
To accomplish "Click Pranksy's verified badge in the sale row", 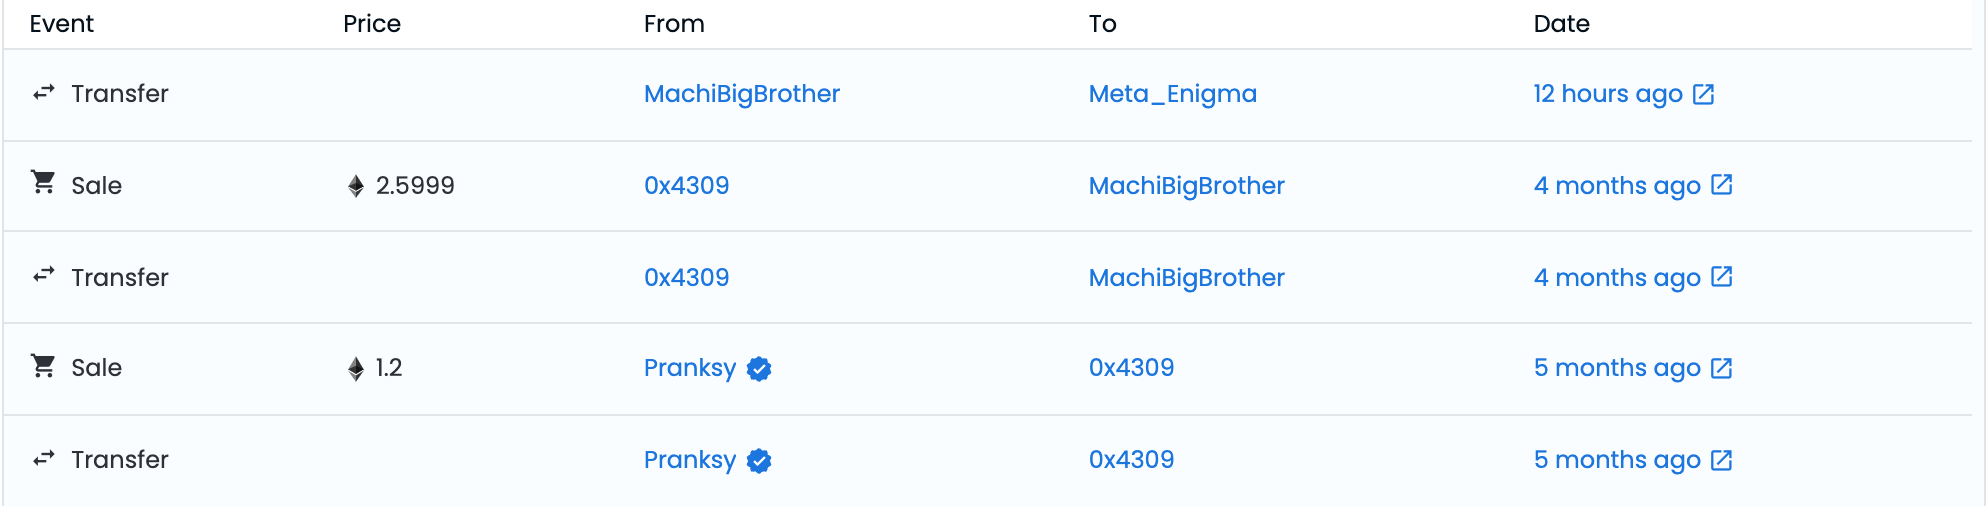I will (759, 369).
